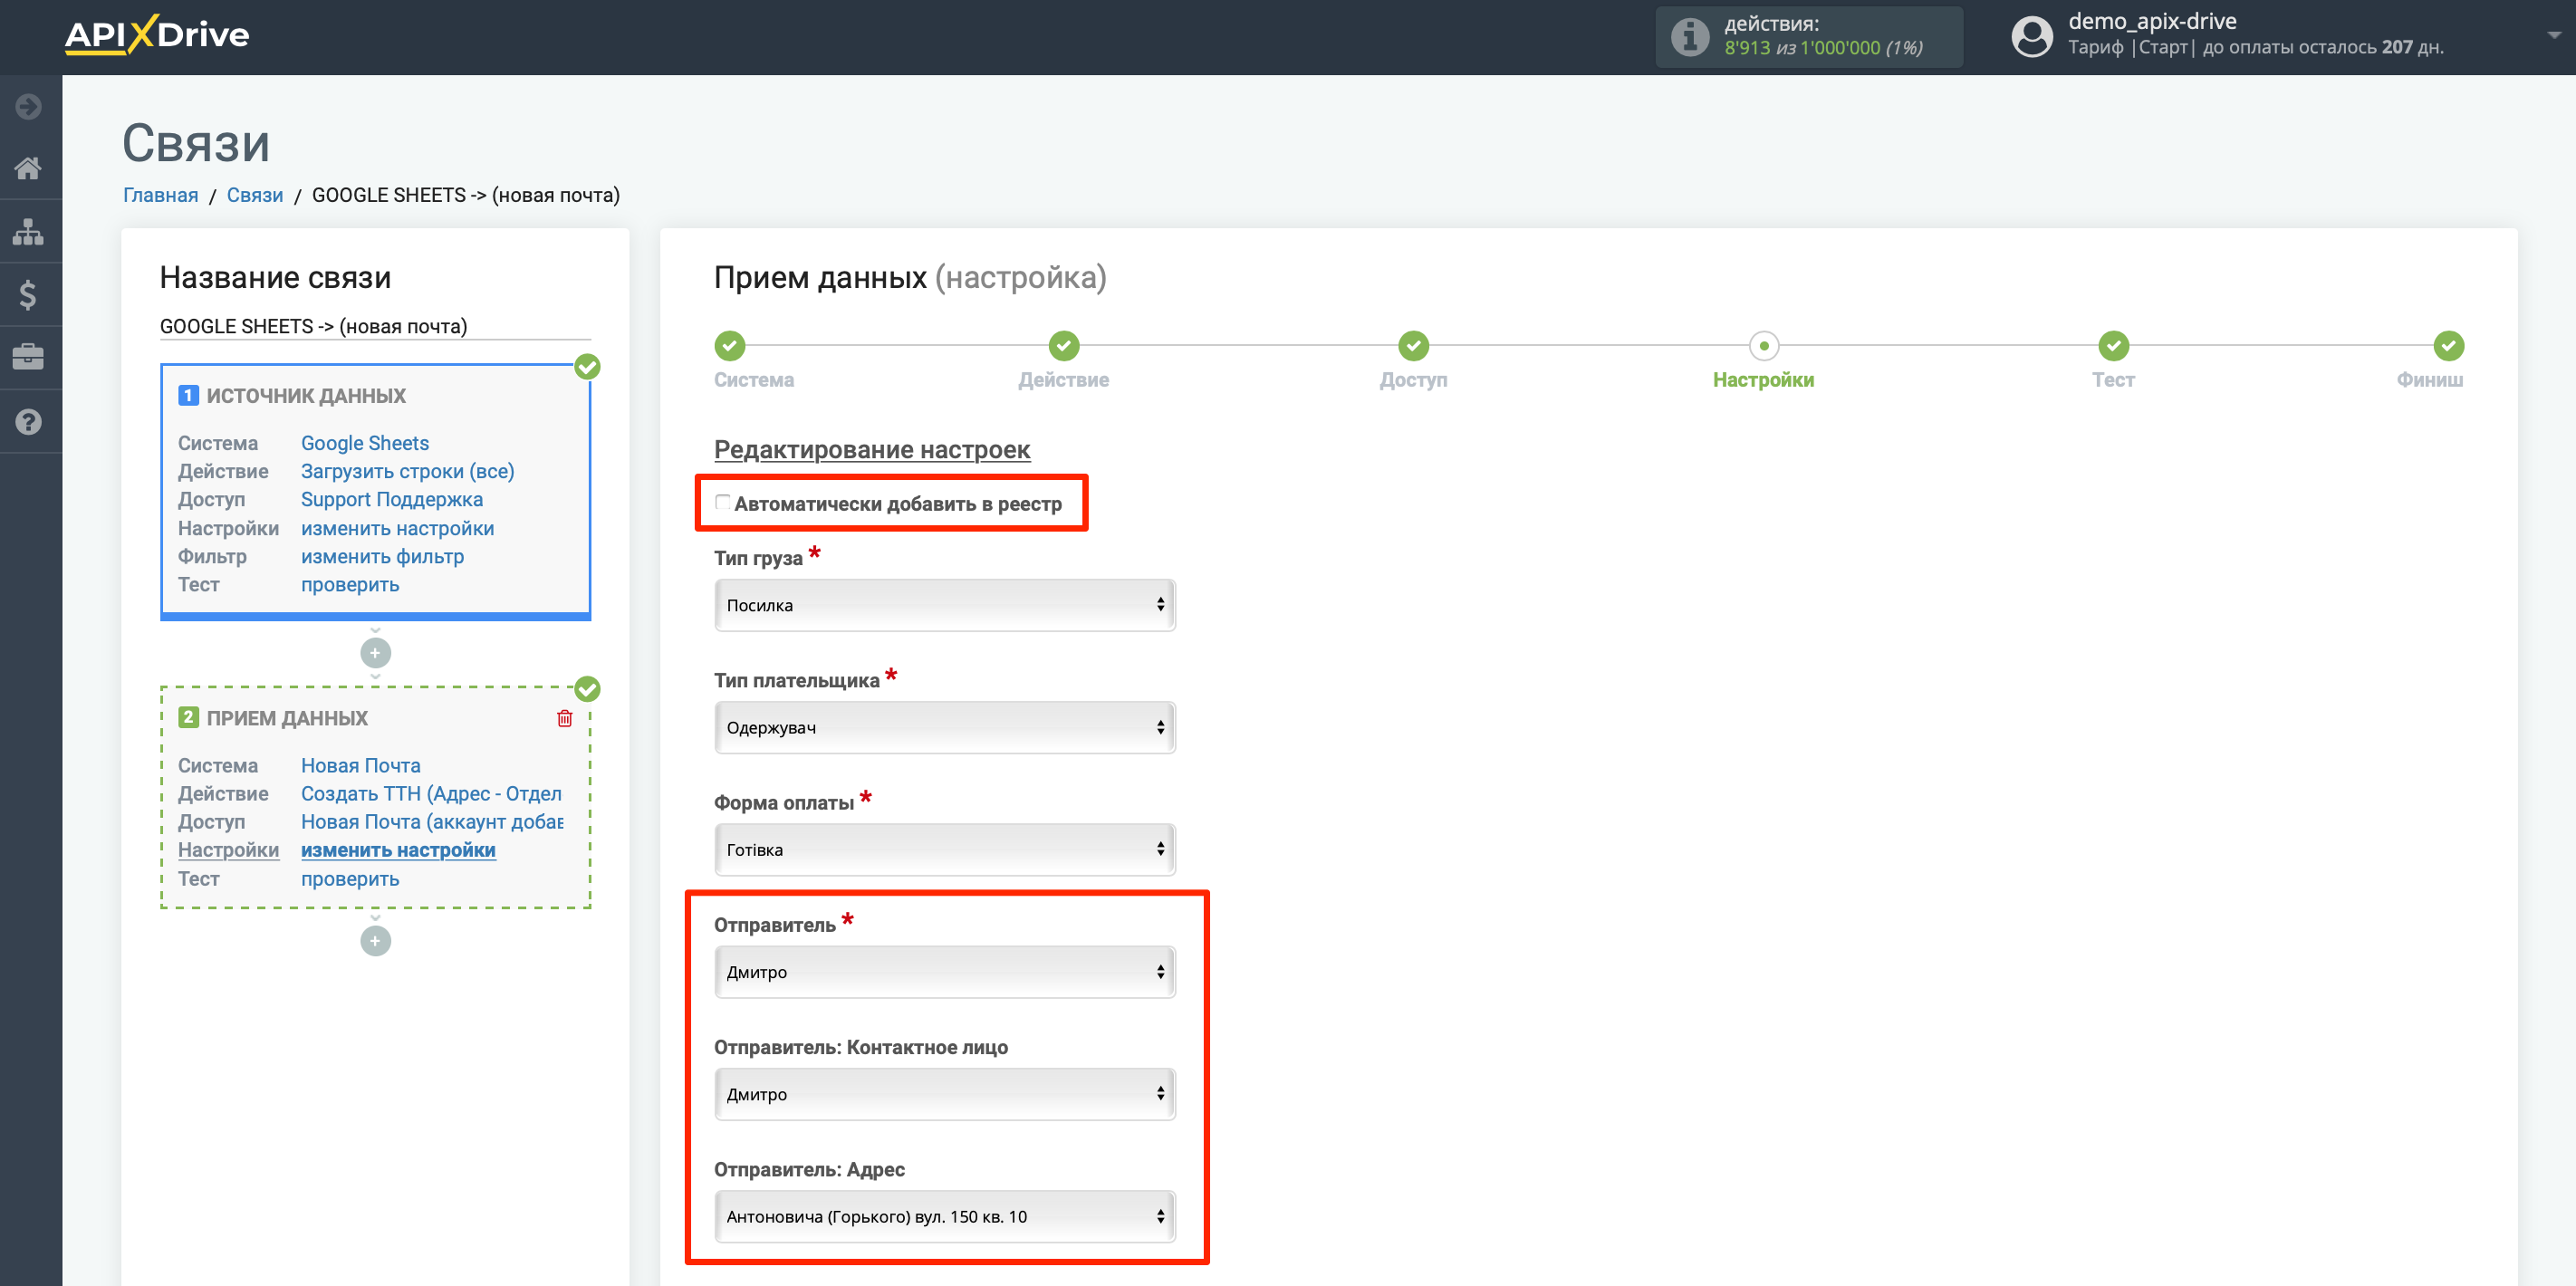Go to Доступ step
Viewport: 2576px width, 1286px height.
pos(1413,346)
